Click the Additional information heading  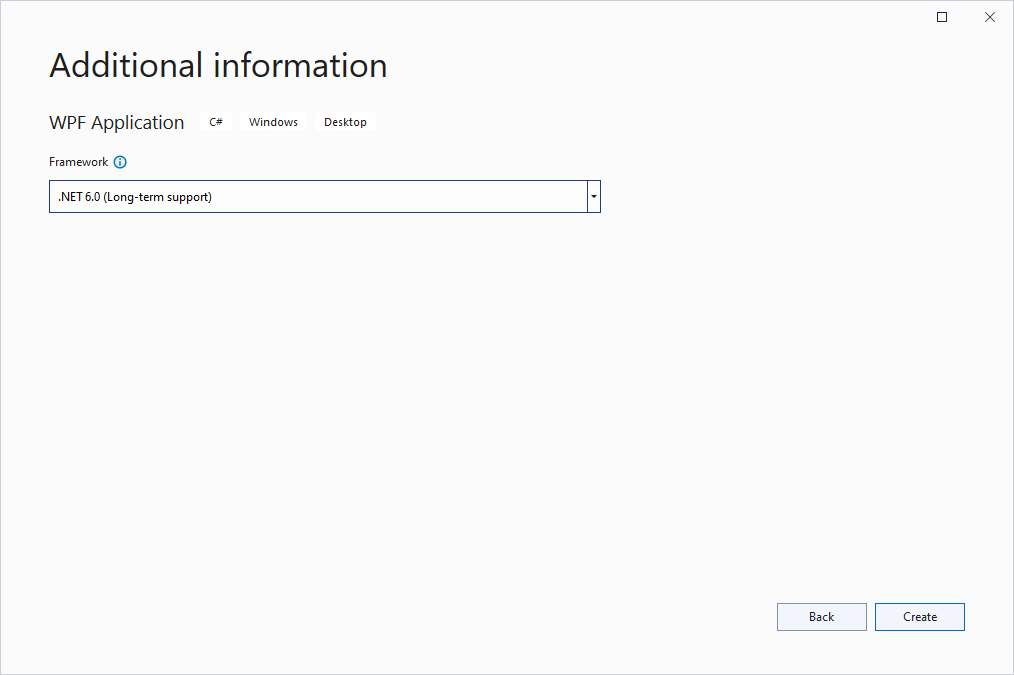pos(218,66)
